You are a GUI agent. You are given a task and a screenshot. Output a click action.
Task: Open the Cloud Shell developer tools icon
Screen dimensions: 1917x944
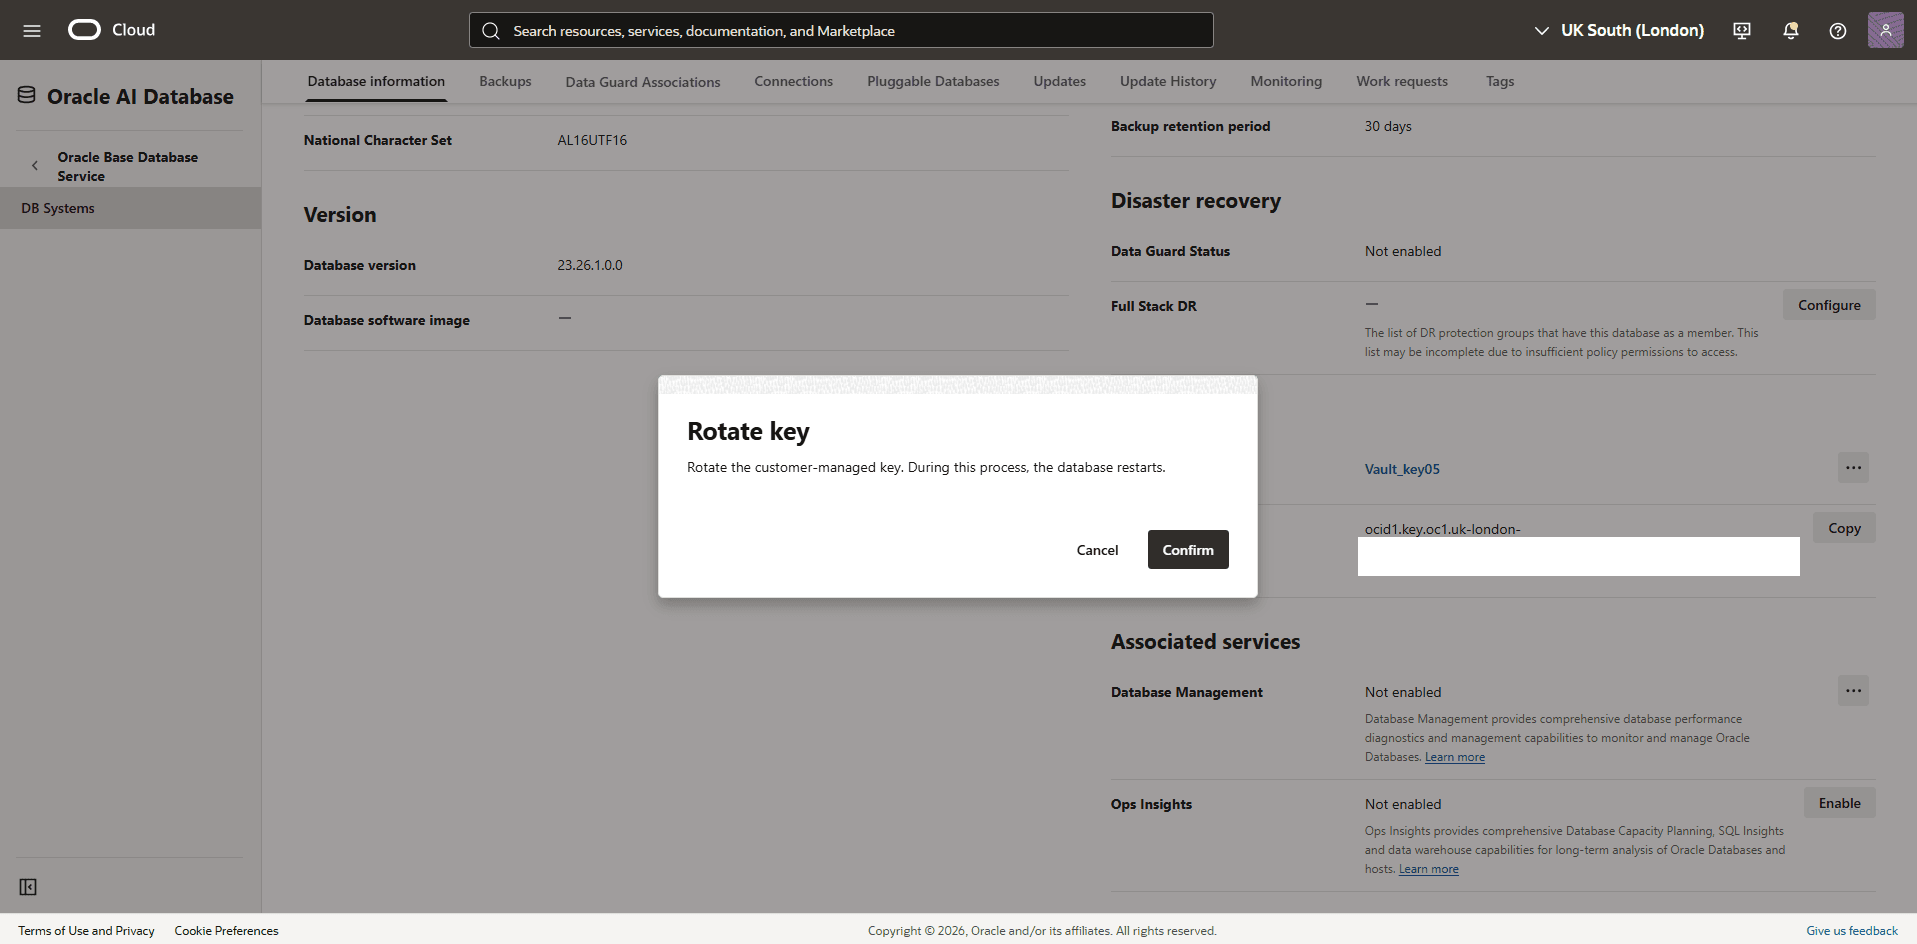[x=1742, y=31]
